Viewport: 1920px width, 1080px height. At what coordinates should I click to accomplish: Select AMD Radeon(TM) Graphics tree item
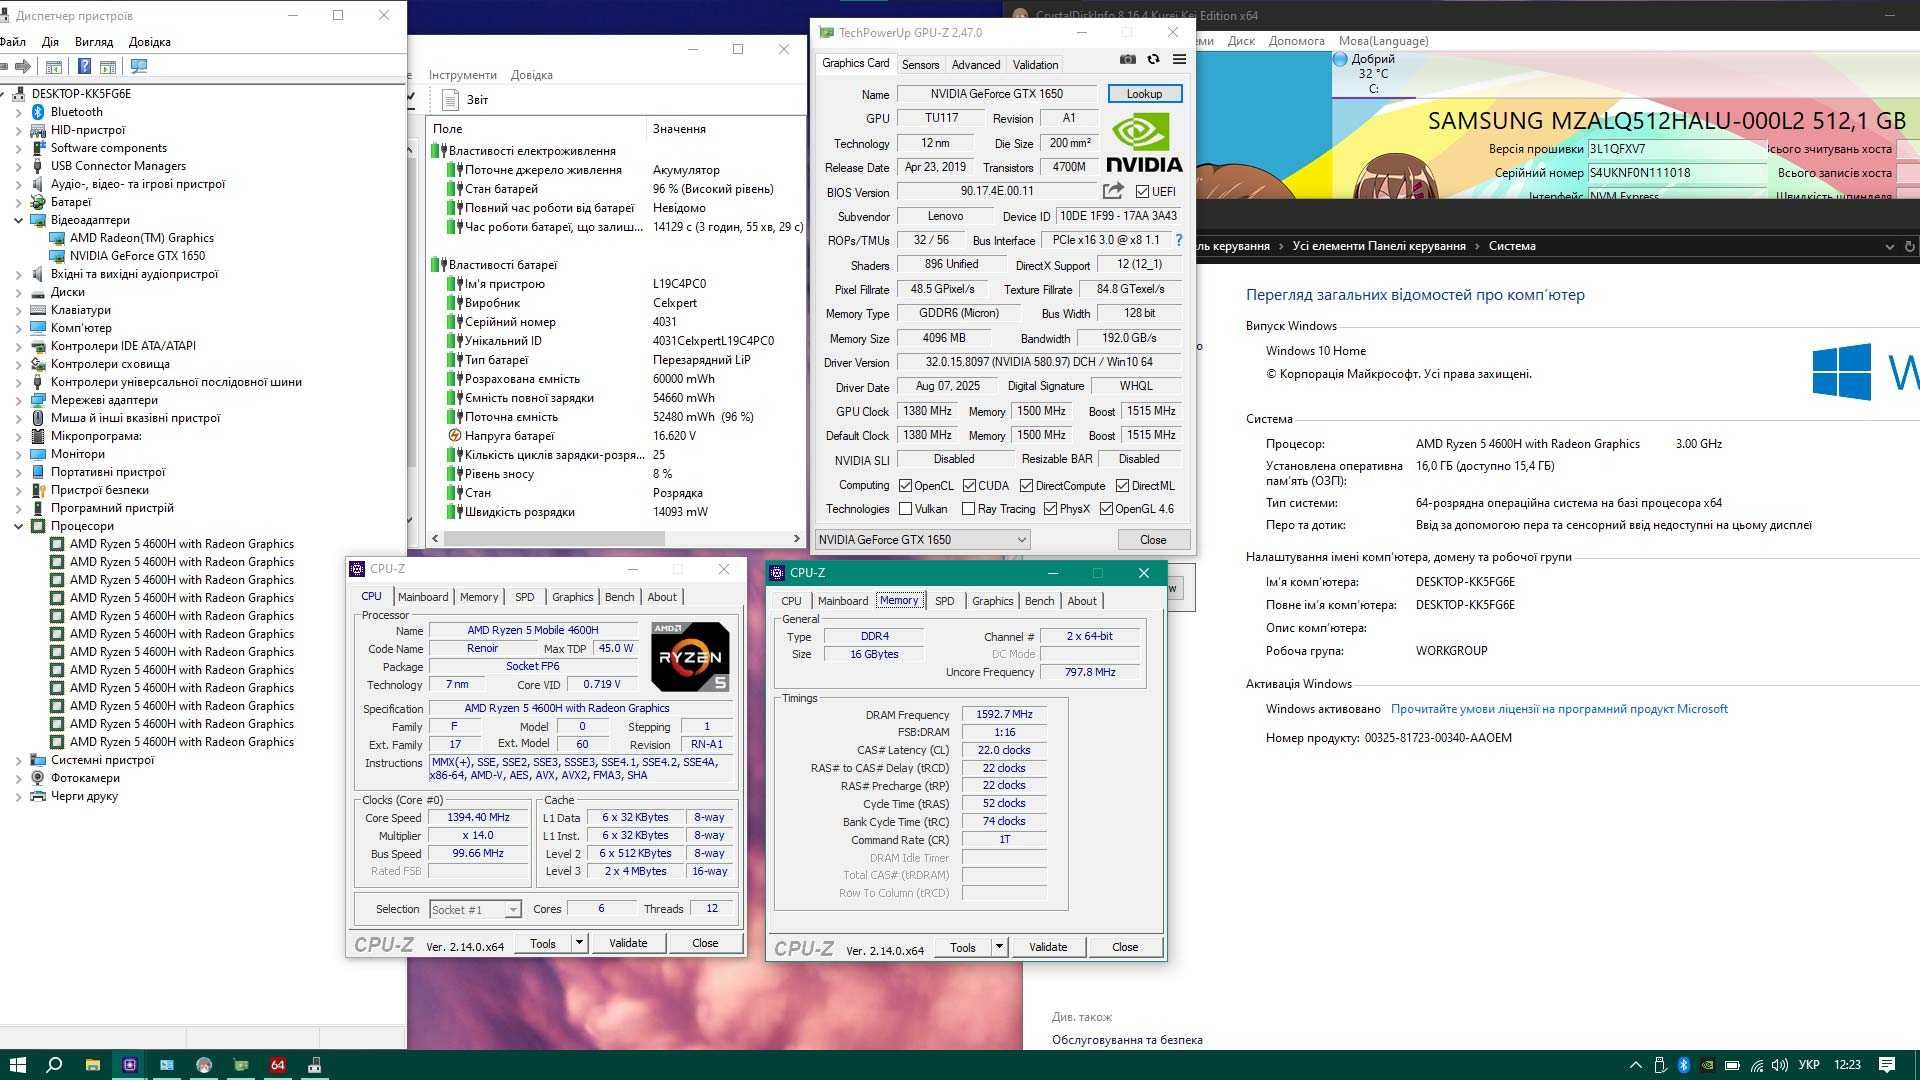(142, 238)
